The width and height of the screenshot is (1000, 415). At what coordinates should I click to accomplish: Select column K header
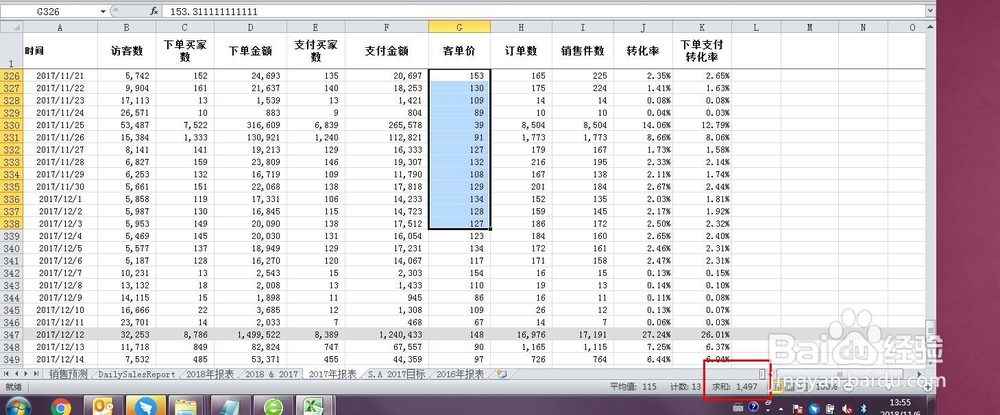pyautogui.click(x=702, y=27)
